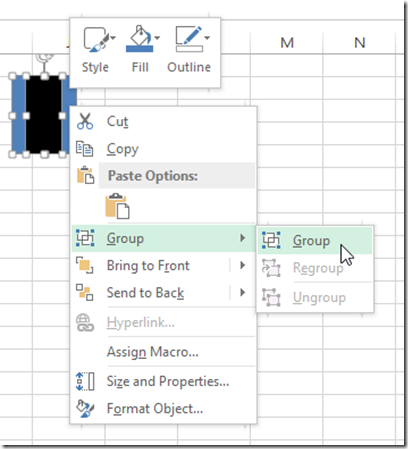Click the Size and Properties icon
The image size is (408, 449).
pyautogui.click(x=85, y=381)
